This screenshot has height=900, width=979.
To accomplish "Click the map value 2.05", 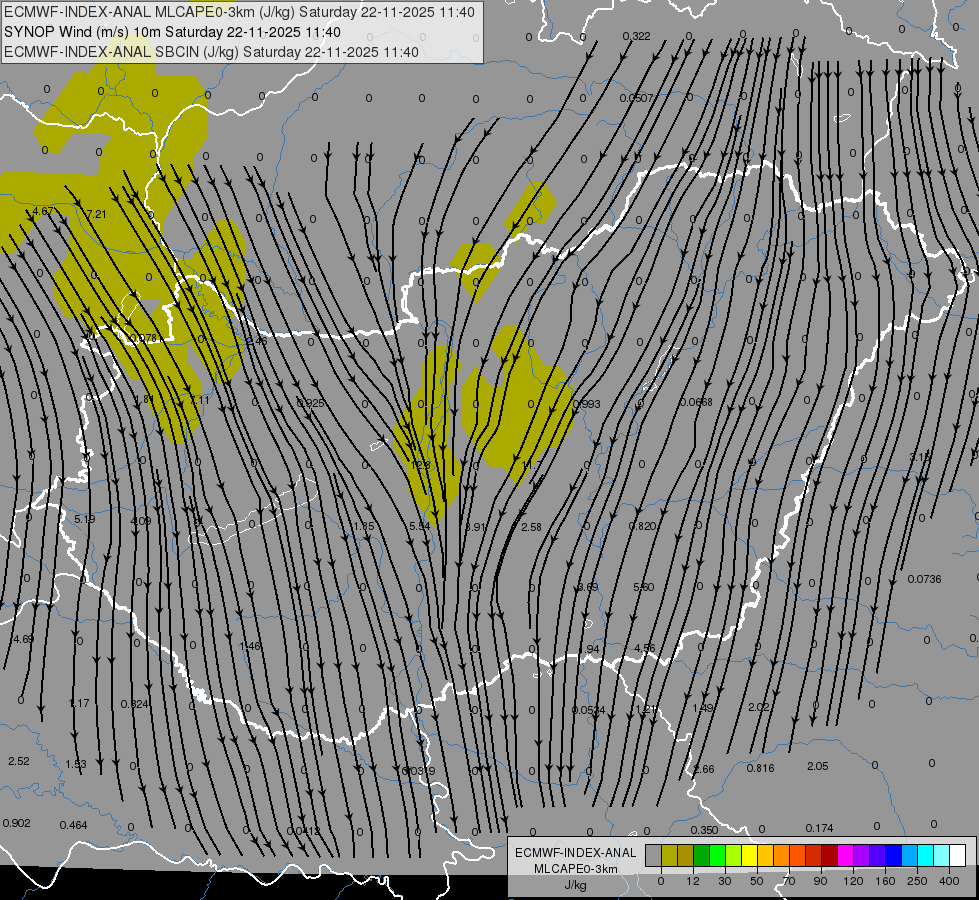I will [x=817, y=766].
